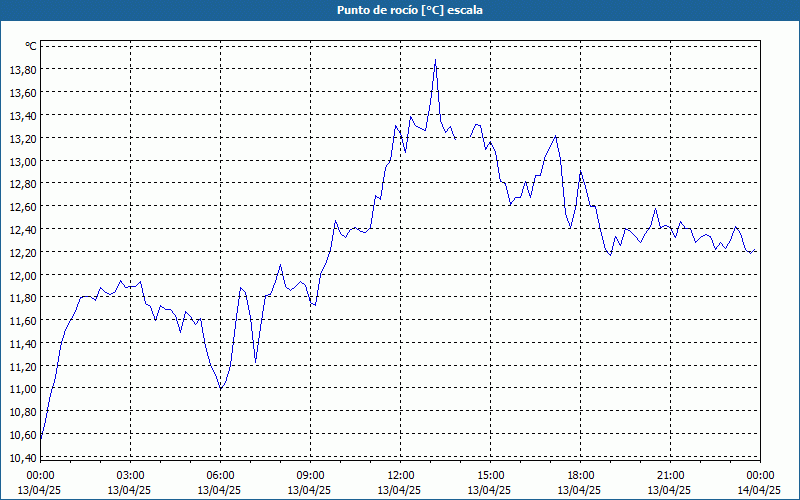Click the 13,00 y-axis value
The image size is (800, 500).
point(23,162)
